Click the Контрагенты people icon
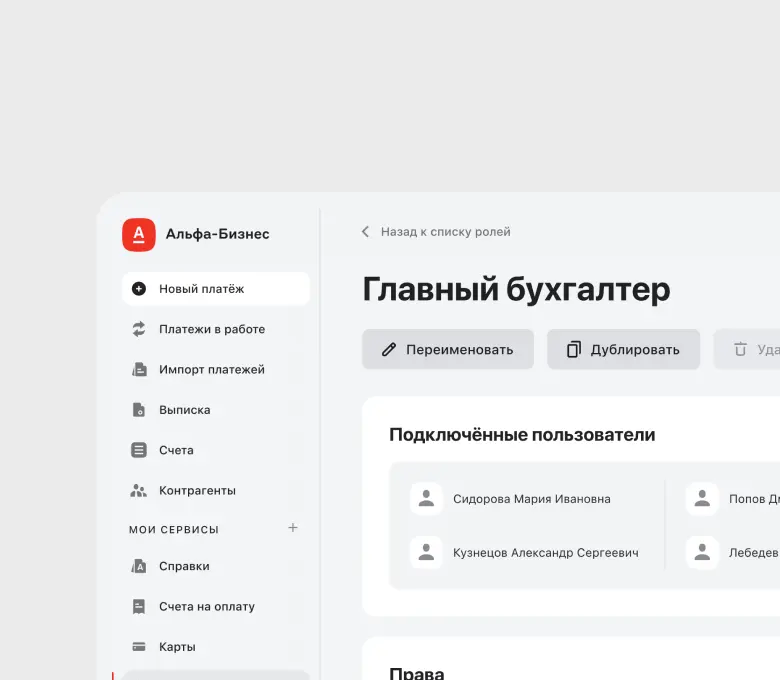Screen dimensions: 780x680 [x=139, y=490]
